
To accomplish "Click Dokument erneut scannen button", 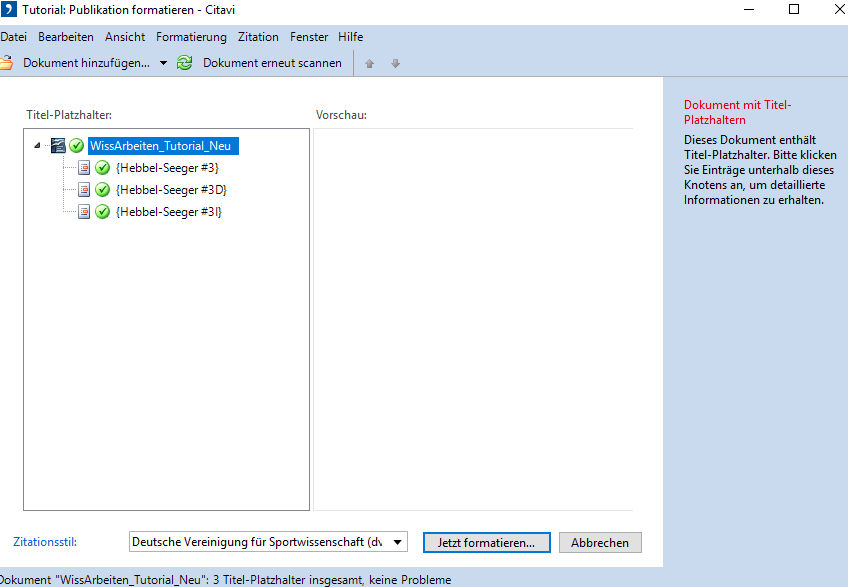I will pos(272,63).
